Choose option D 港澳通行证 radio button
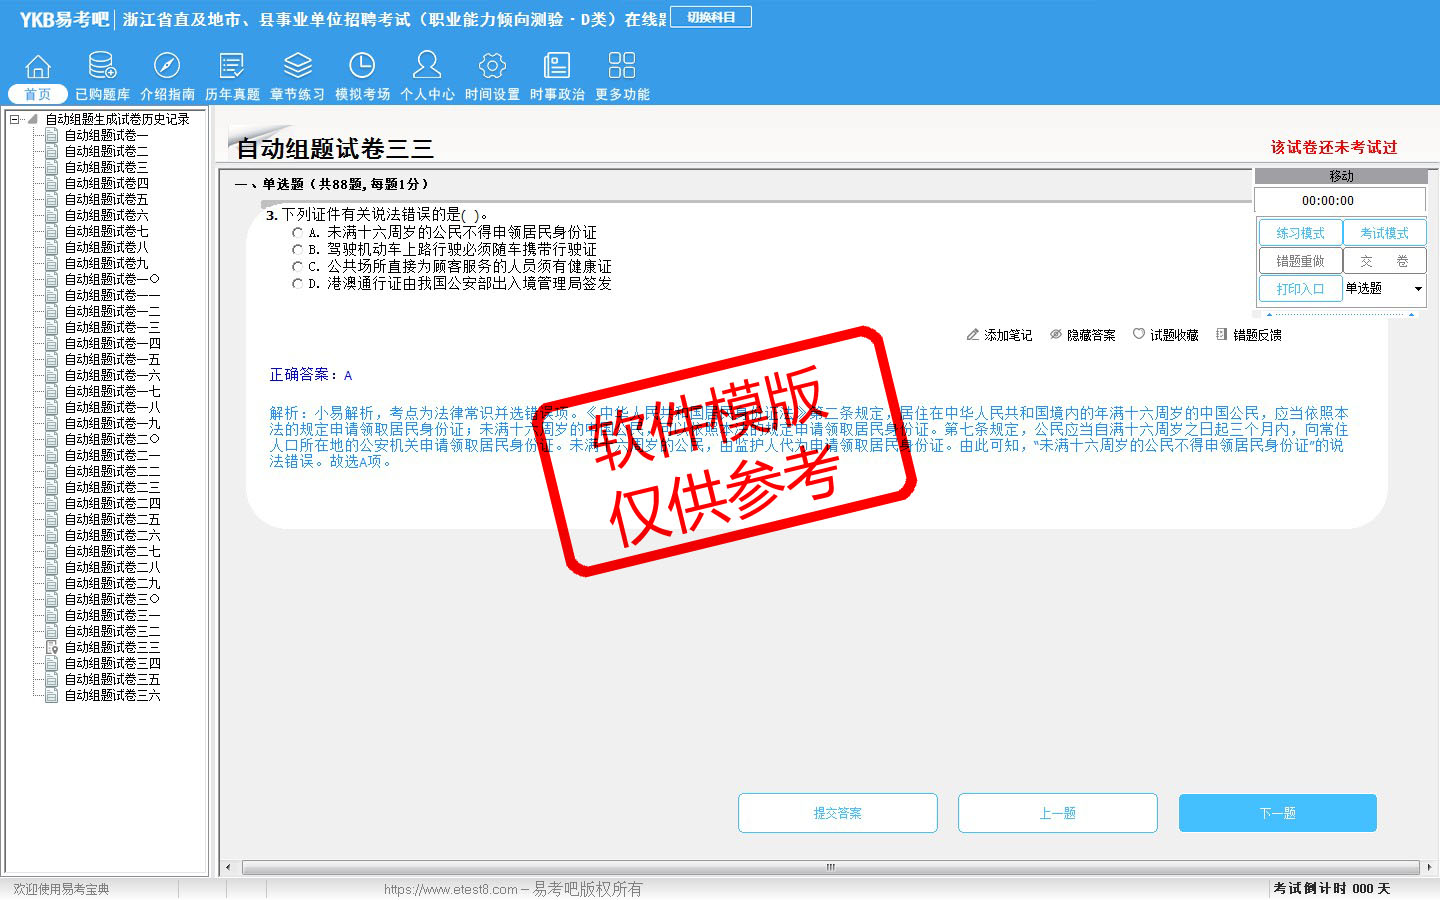This screenshot has height=900, width=1440. click(297, 284)
